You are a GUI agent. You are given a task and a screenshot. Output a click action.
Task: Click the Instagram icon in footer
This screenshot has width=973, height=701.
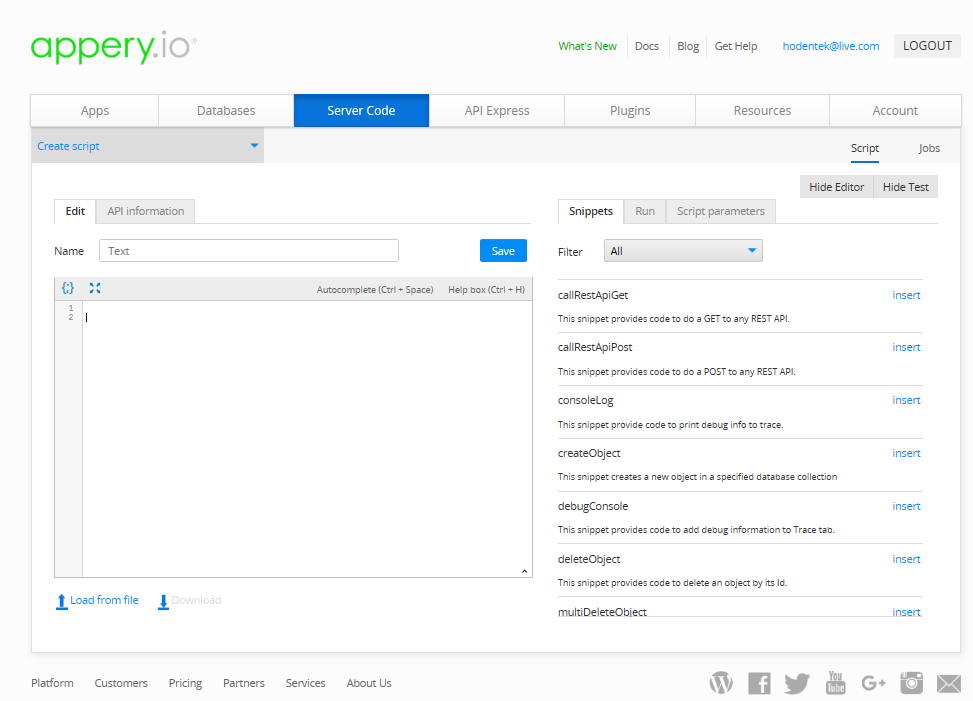pos(911,683)
